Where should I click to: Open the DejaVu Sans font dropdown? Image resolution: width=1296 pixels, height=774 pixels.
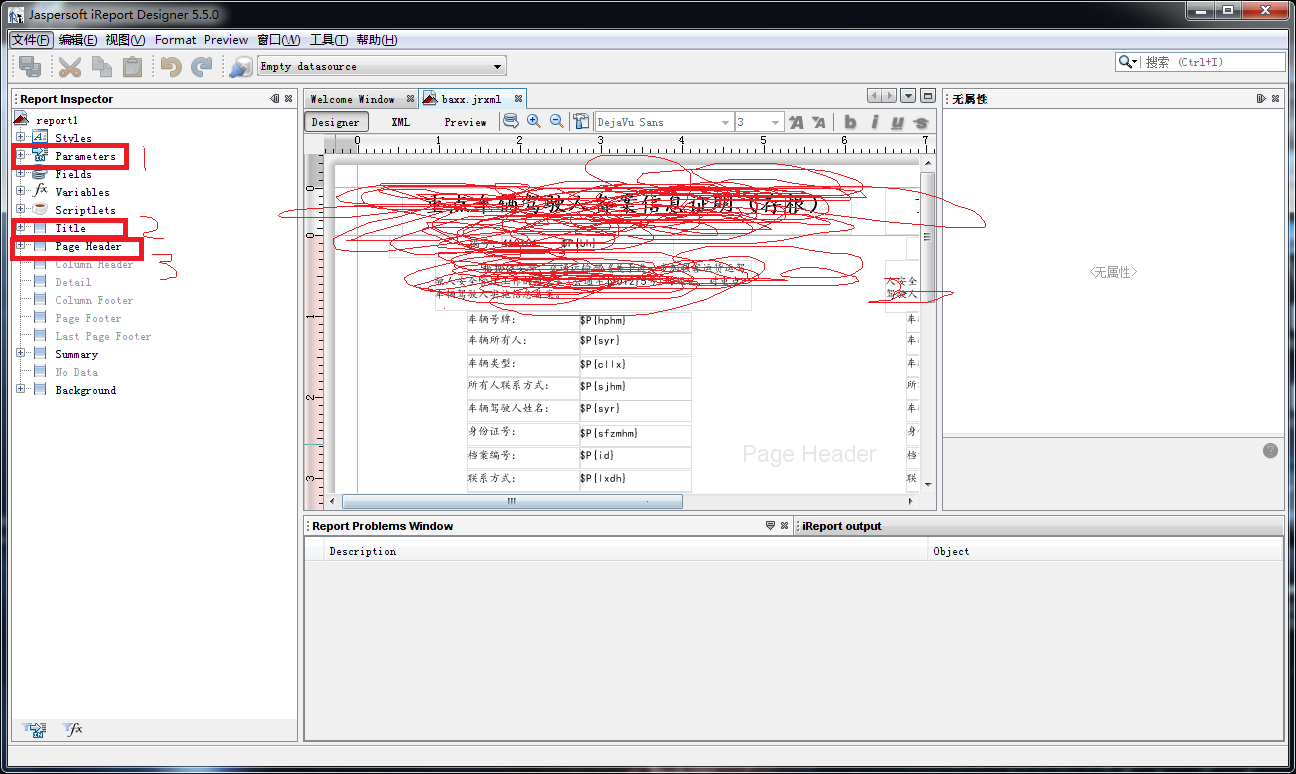(725, 122)
